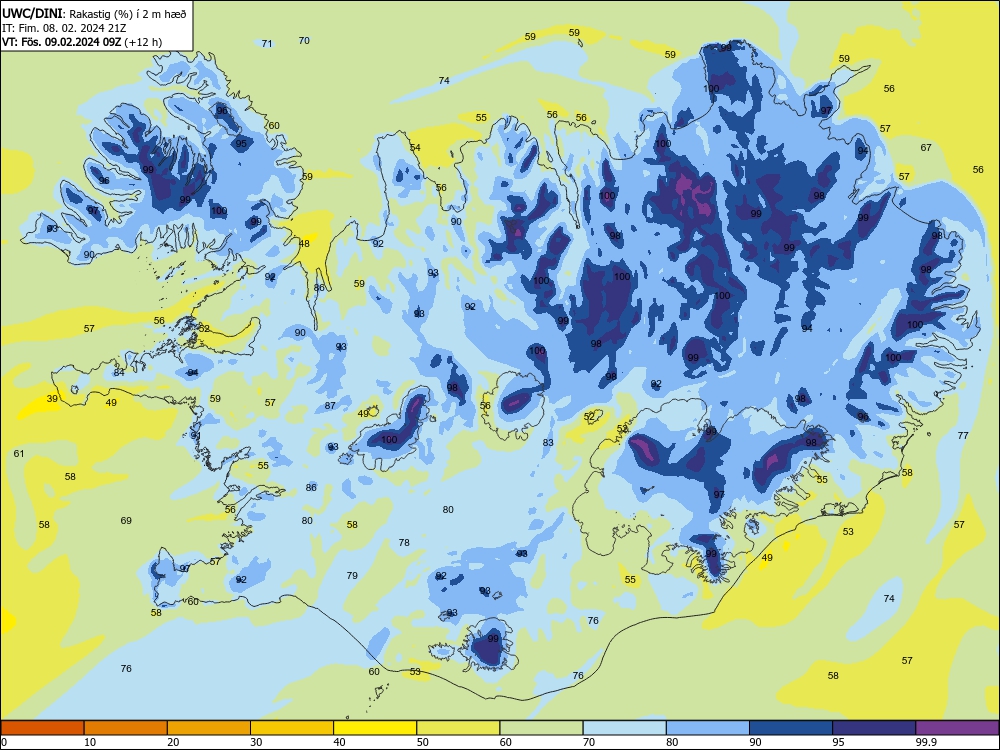This screenshot has height=750, width=1000.
Task: Click the humidity value 69 on the map
Action: point(126,520)
